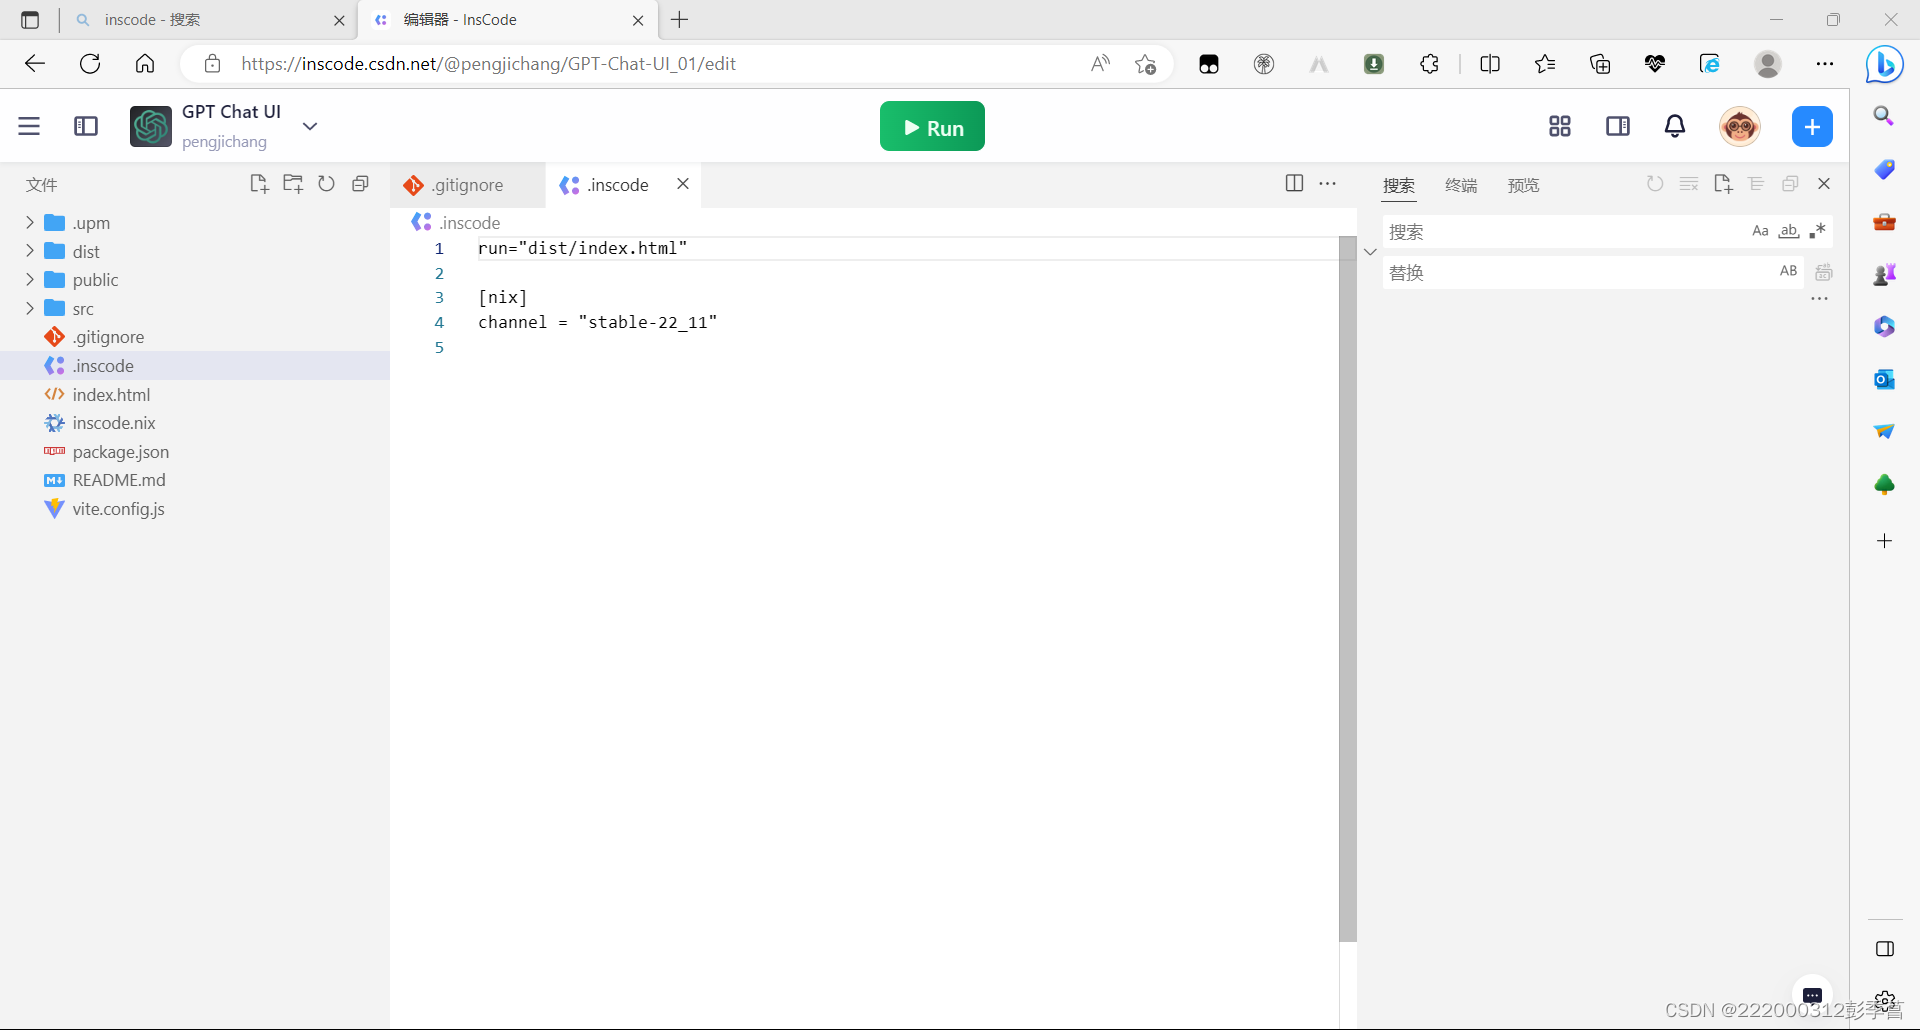Toggle search details ellipsis
Image resolution: width=1920 pixels, height=1030 pixels.
point(1819,298)
